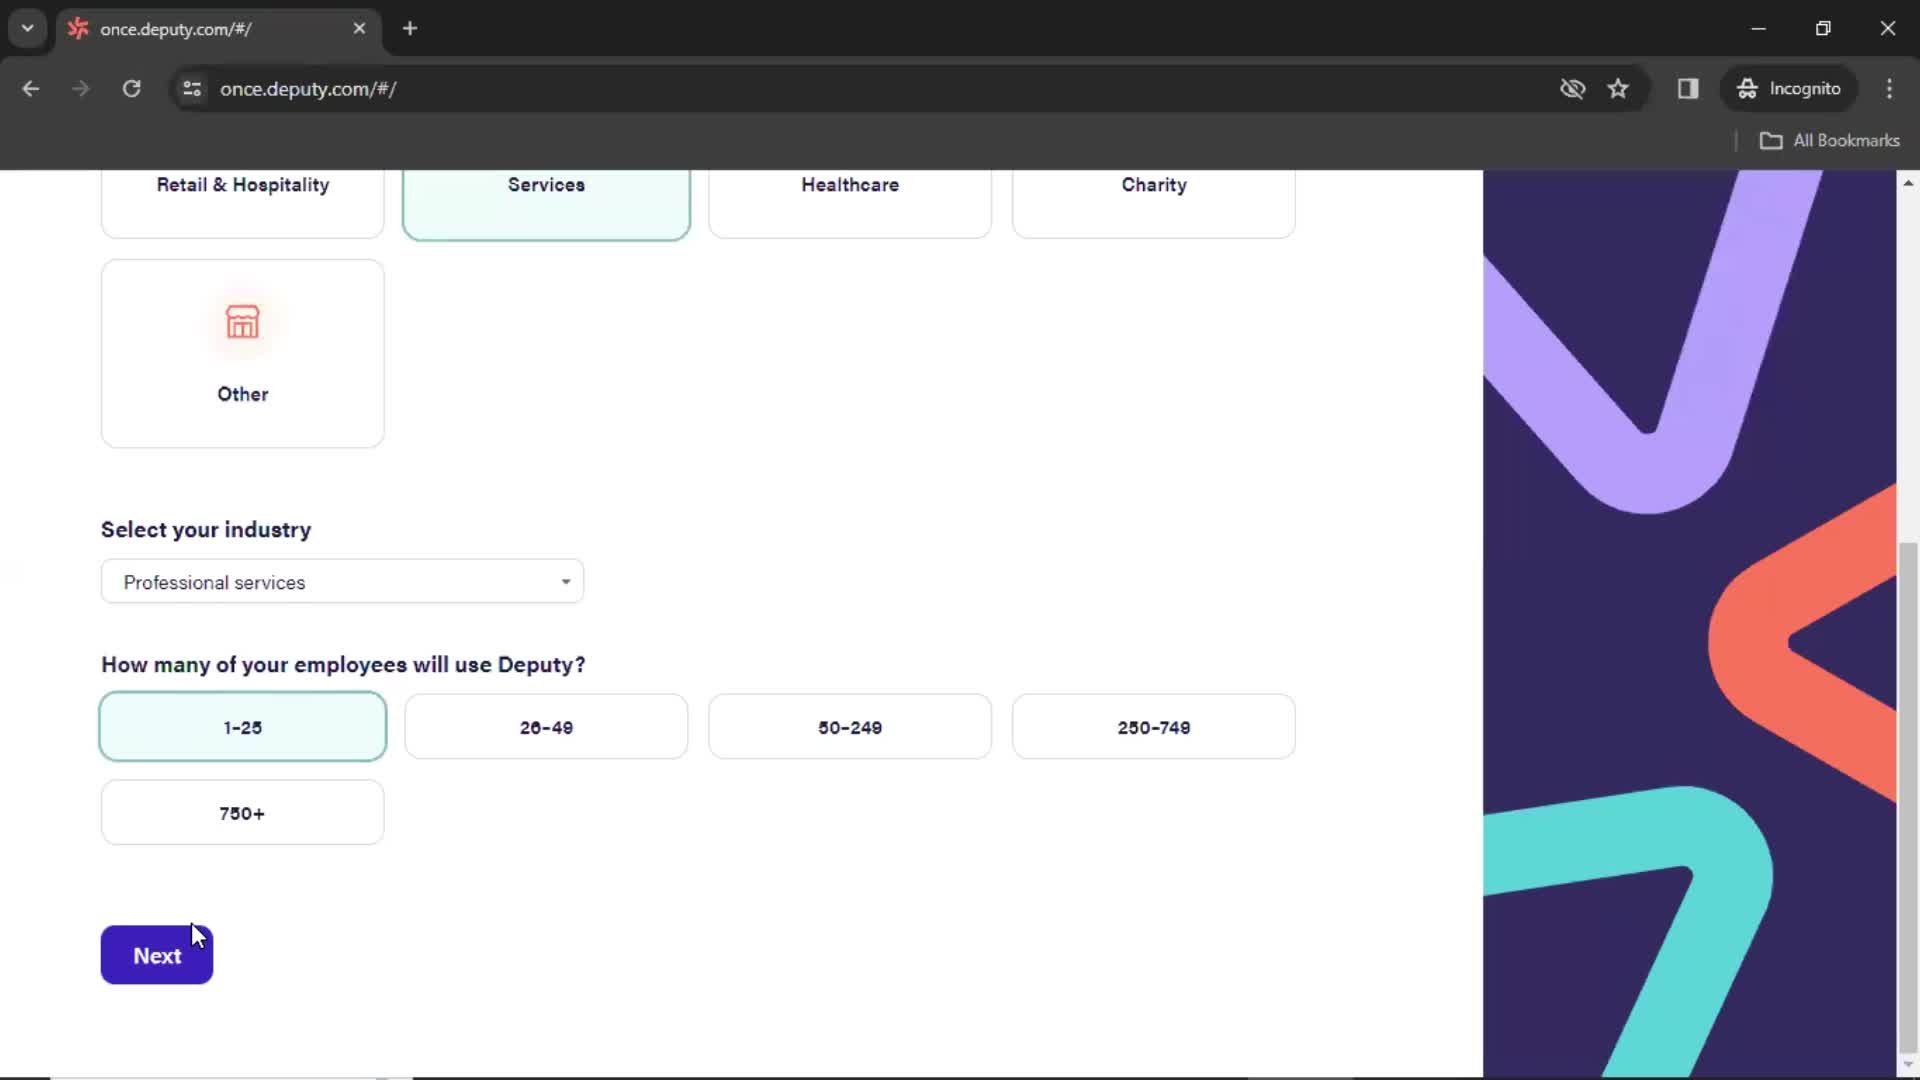1920x1080 pixels.
Task: Click the once.deputy.com address bar
Action: point(309,88)
